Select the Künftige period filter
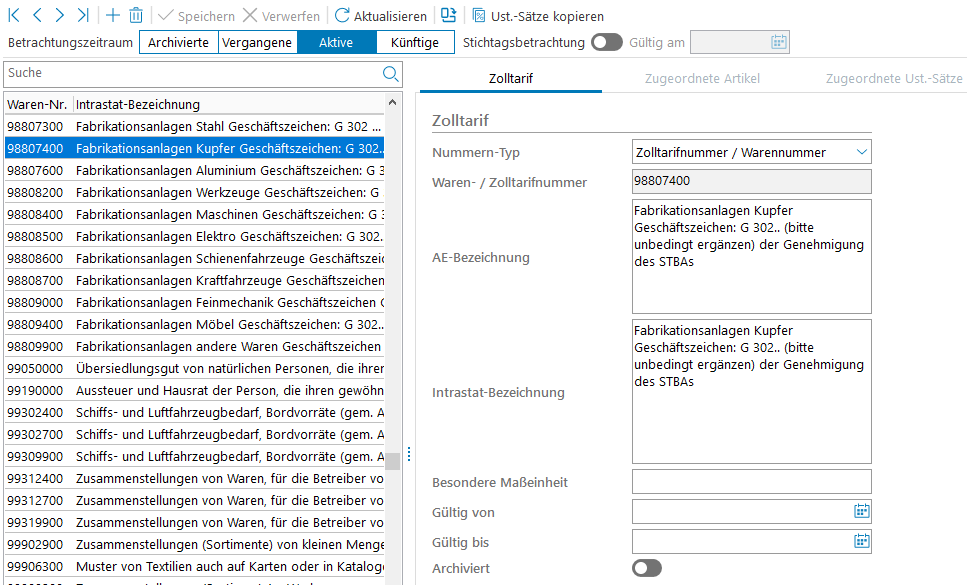 (415, 43)
